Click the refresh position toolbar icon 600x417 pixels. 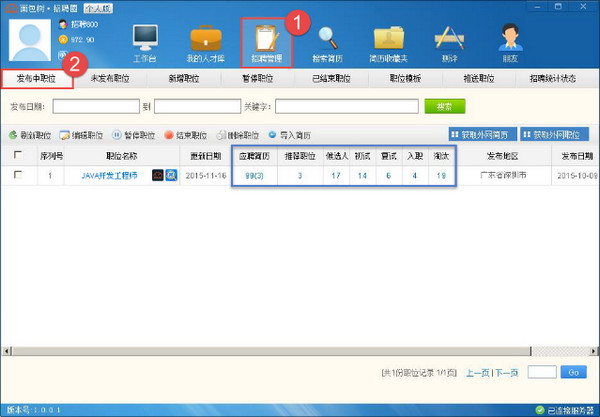13,135
